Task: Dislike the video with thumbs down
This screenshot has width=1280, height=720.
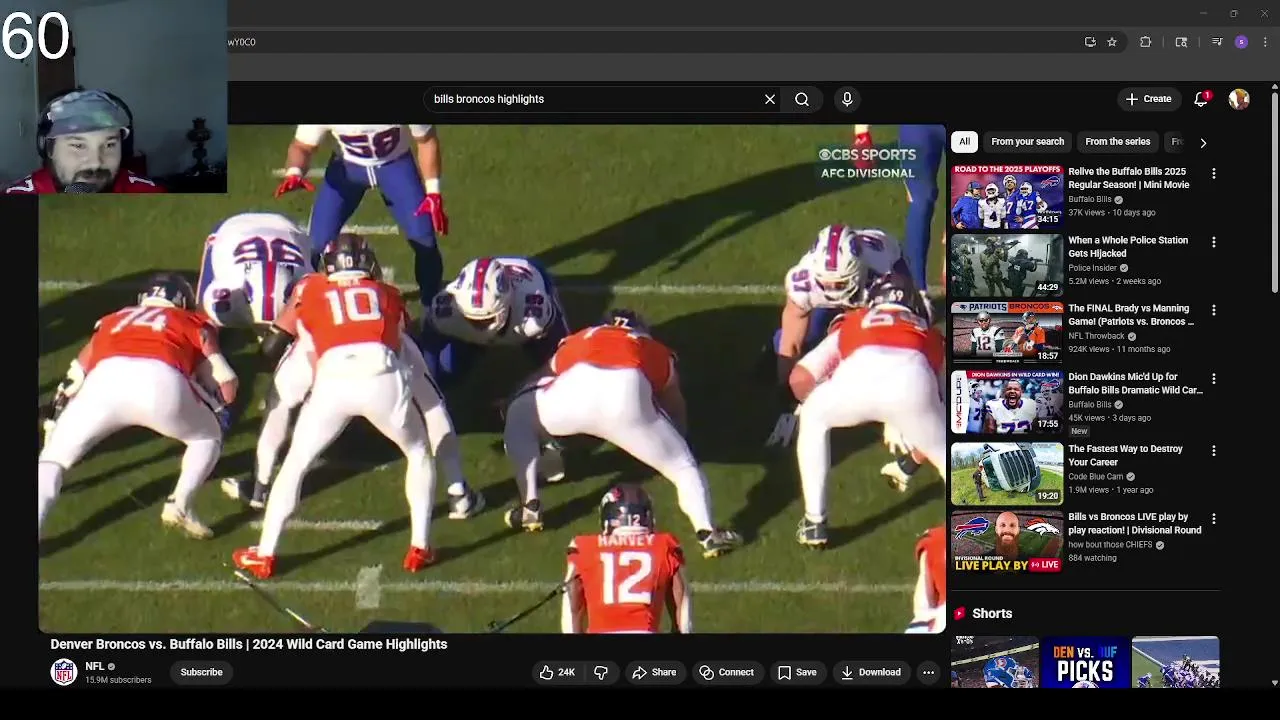Action: [x=601, y=672]
